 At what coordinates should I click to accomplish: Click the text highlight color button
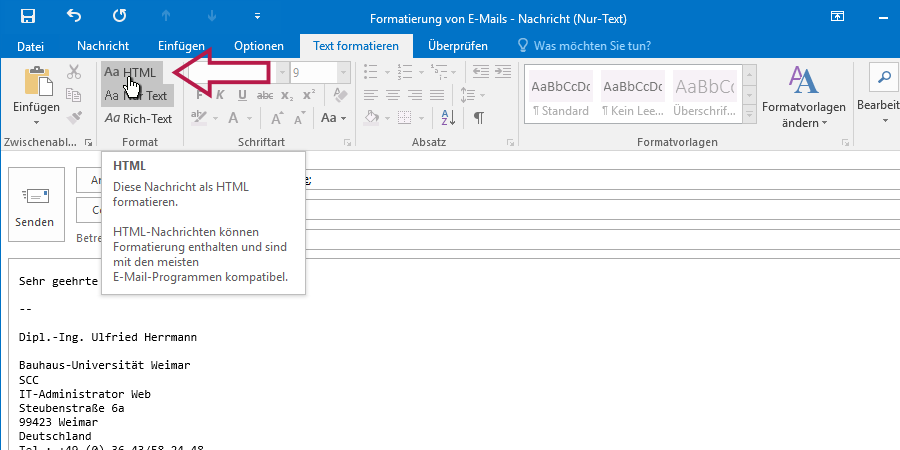[199, 118]
